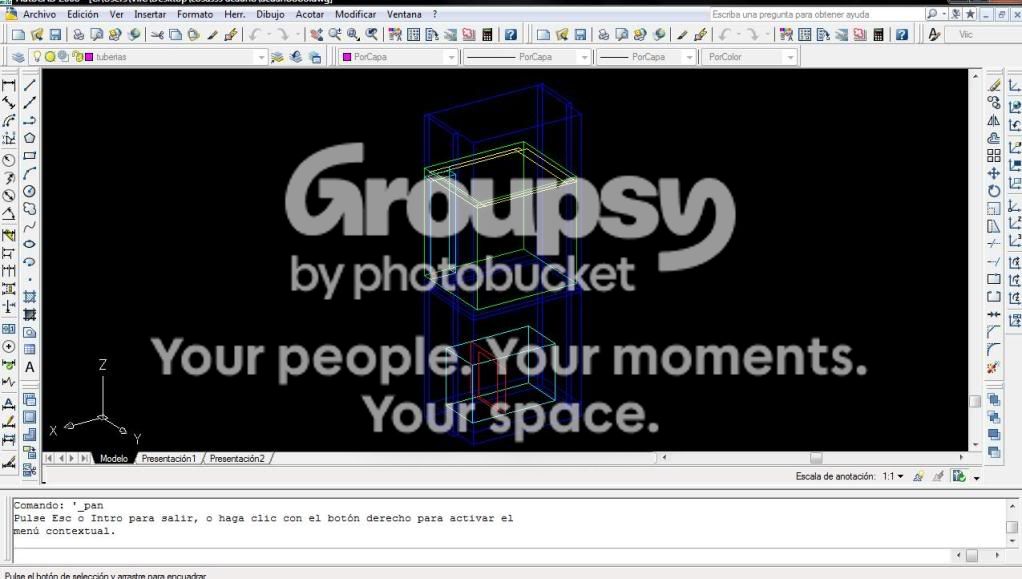Select the Mirror modify tool

click(993, 121)
